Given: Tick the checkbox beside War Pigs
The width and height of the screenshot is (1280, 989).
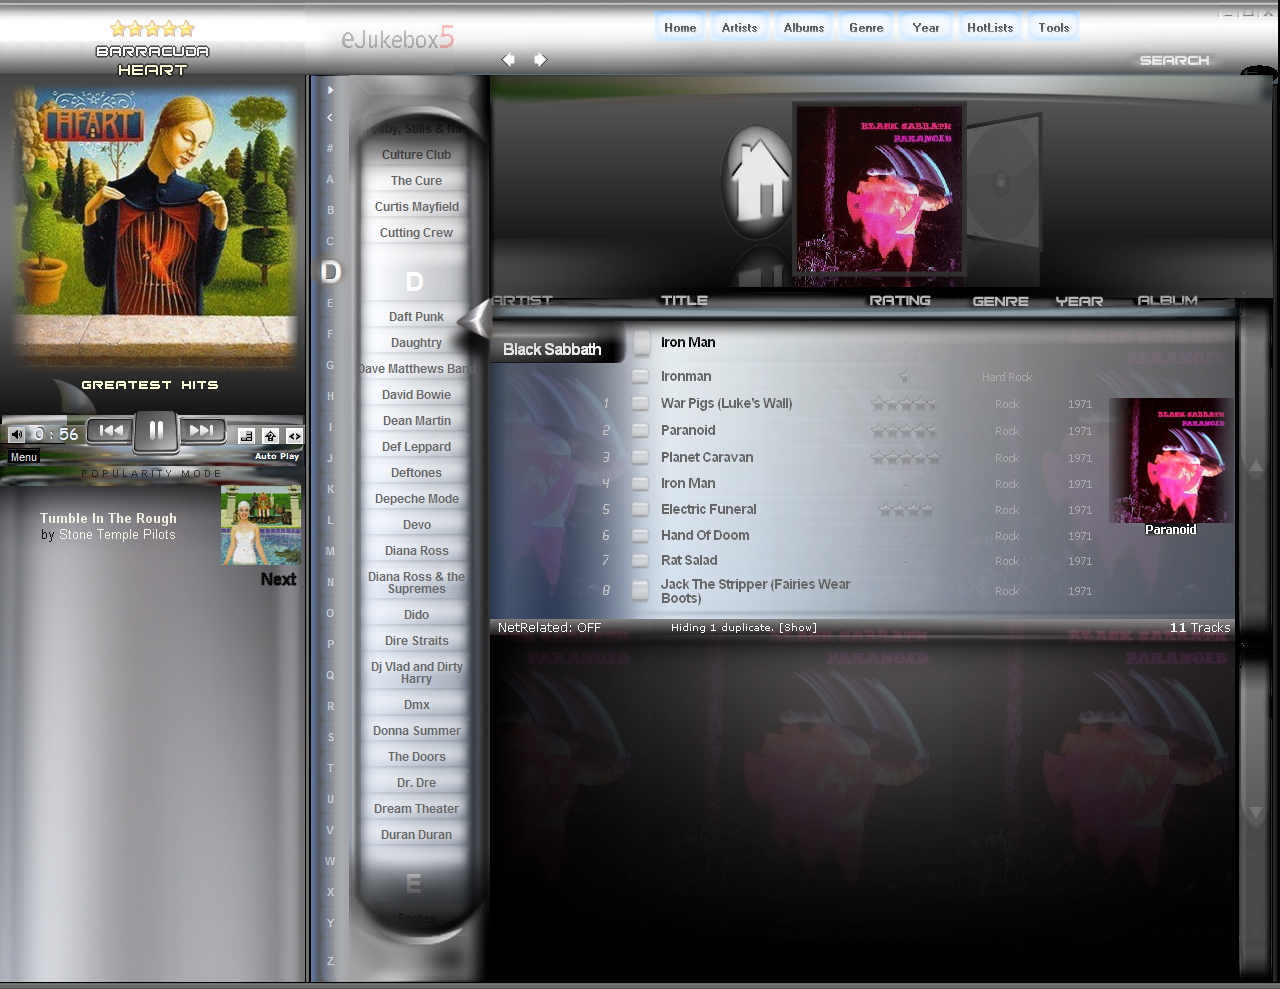Looking at the screenshot, I should pyautogui.click(x=640, y=404).
